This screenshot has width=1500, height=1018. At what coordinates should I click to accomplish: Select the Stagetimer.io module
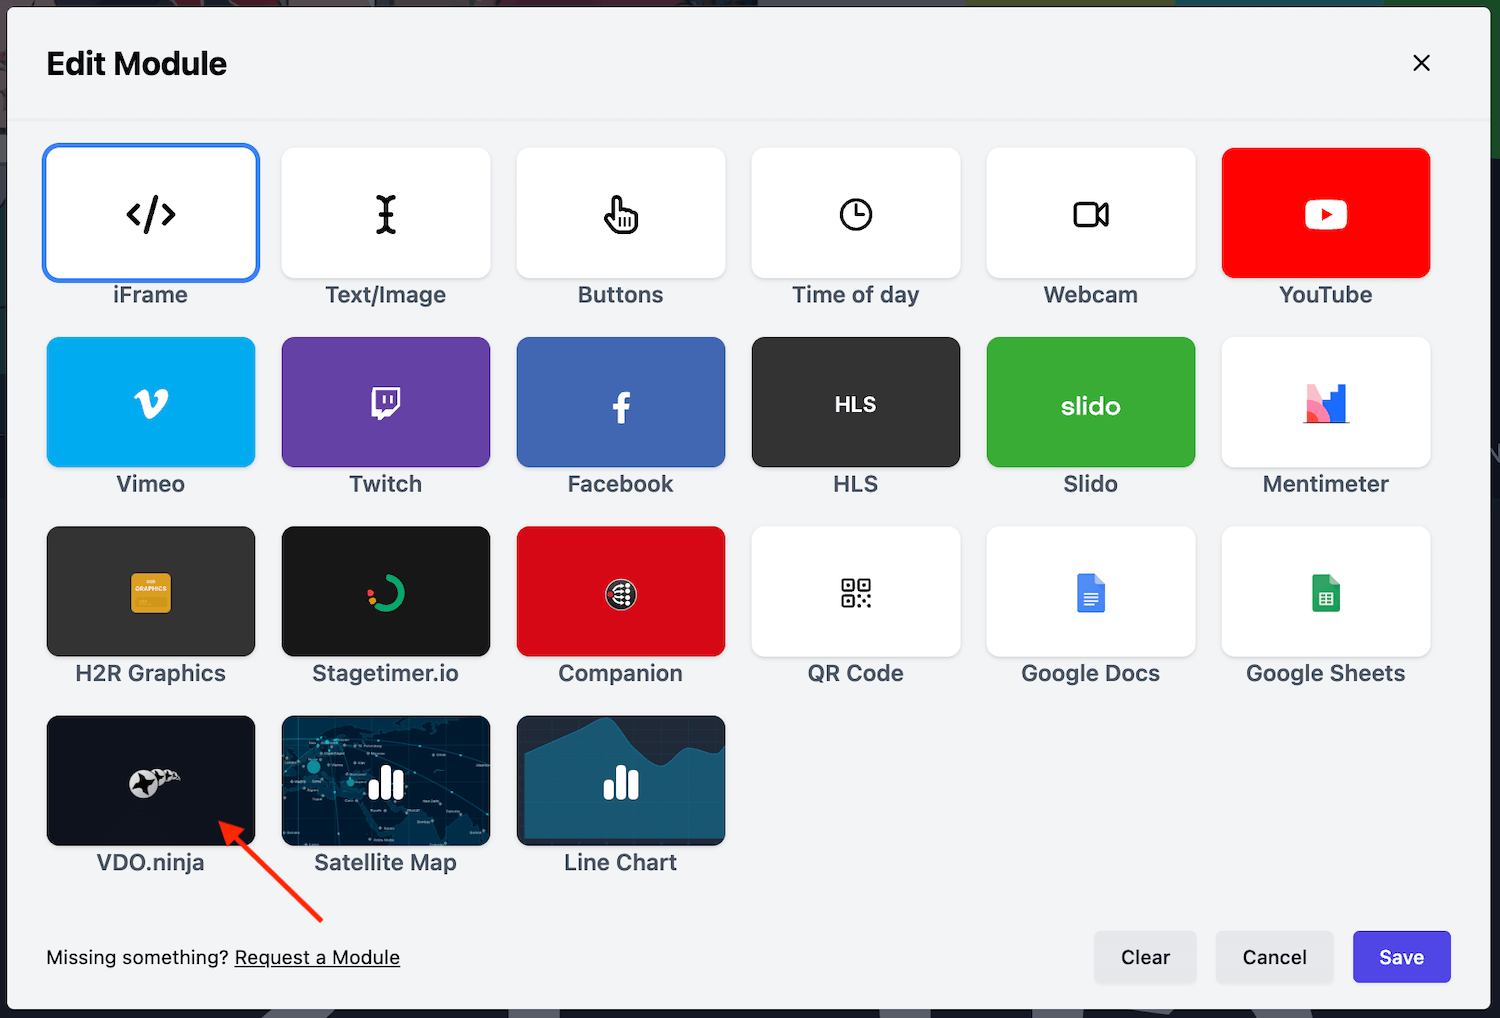(x=385, y=591)
